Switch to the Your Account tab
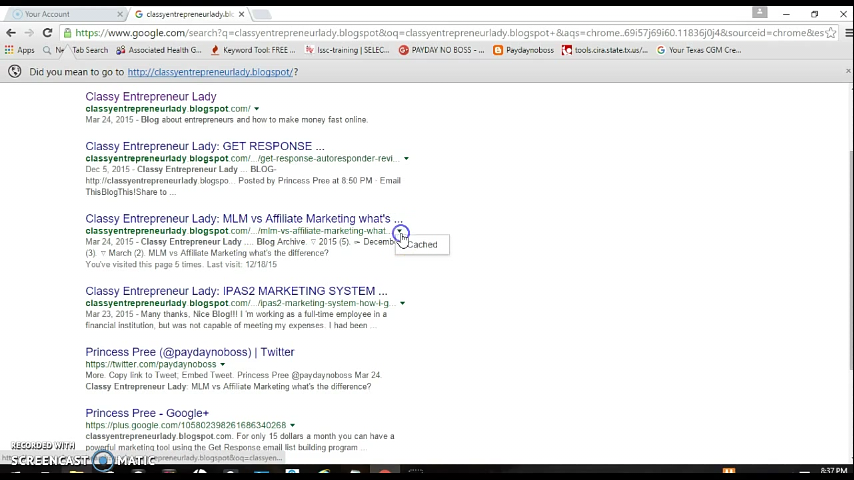The width and height of the screenshot is (854, 480). pos(64,14)
